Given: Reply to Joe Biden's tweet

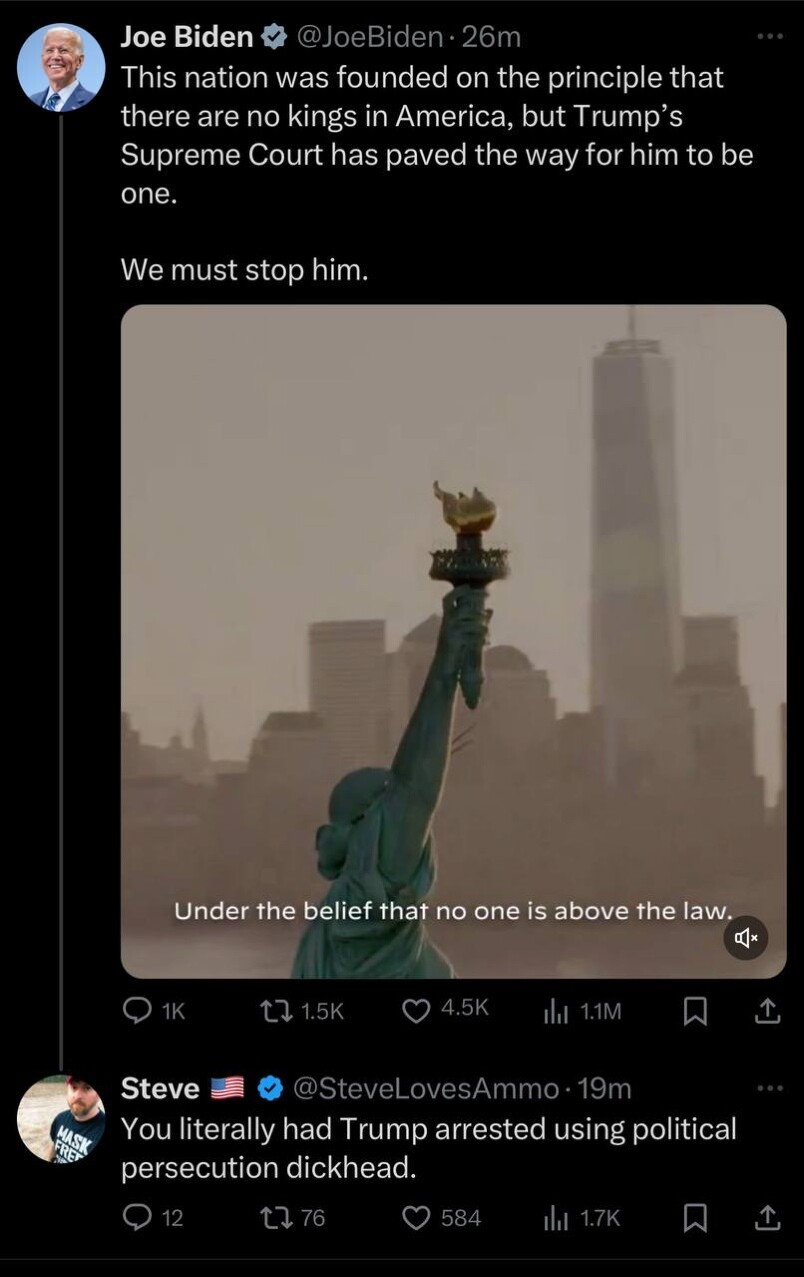Looking at the screenshot, I should 154,1011.
